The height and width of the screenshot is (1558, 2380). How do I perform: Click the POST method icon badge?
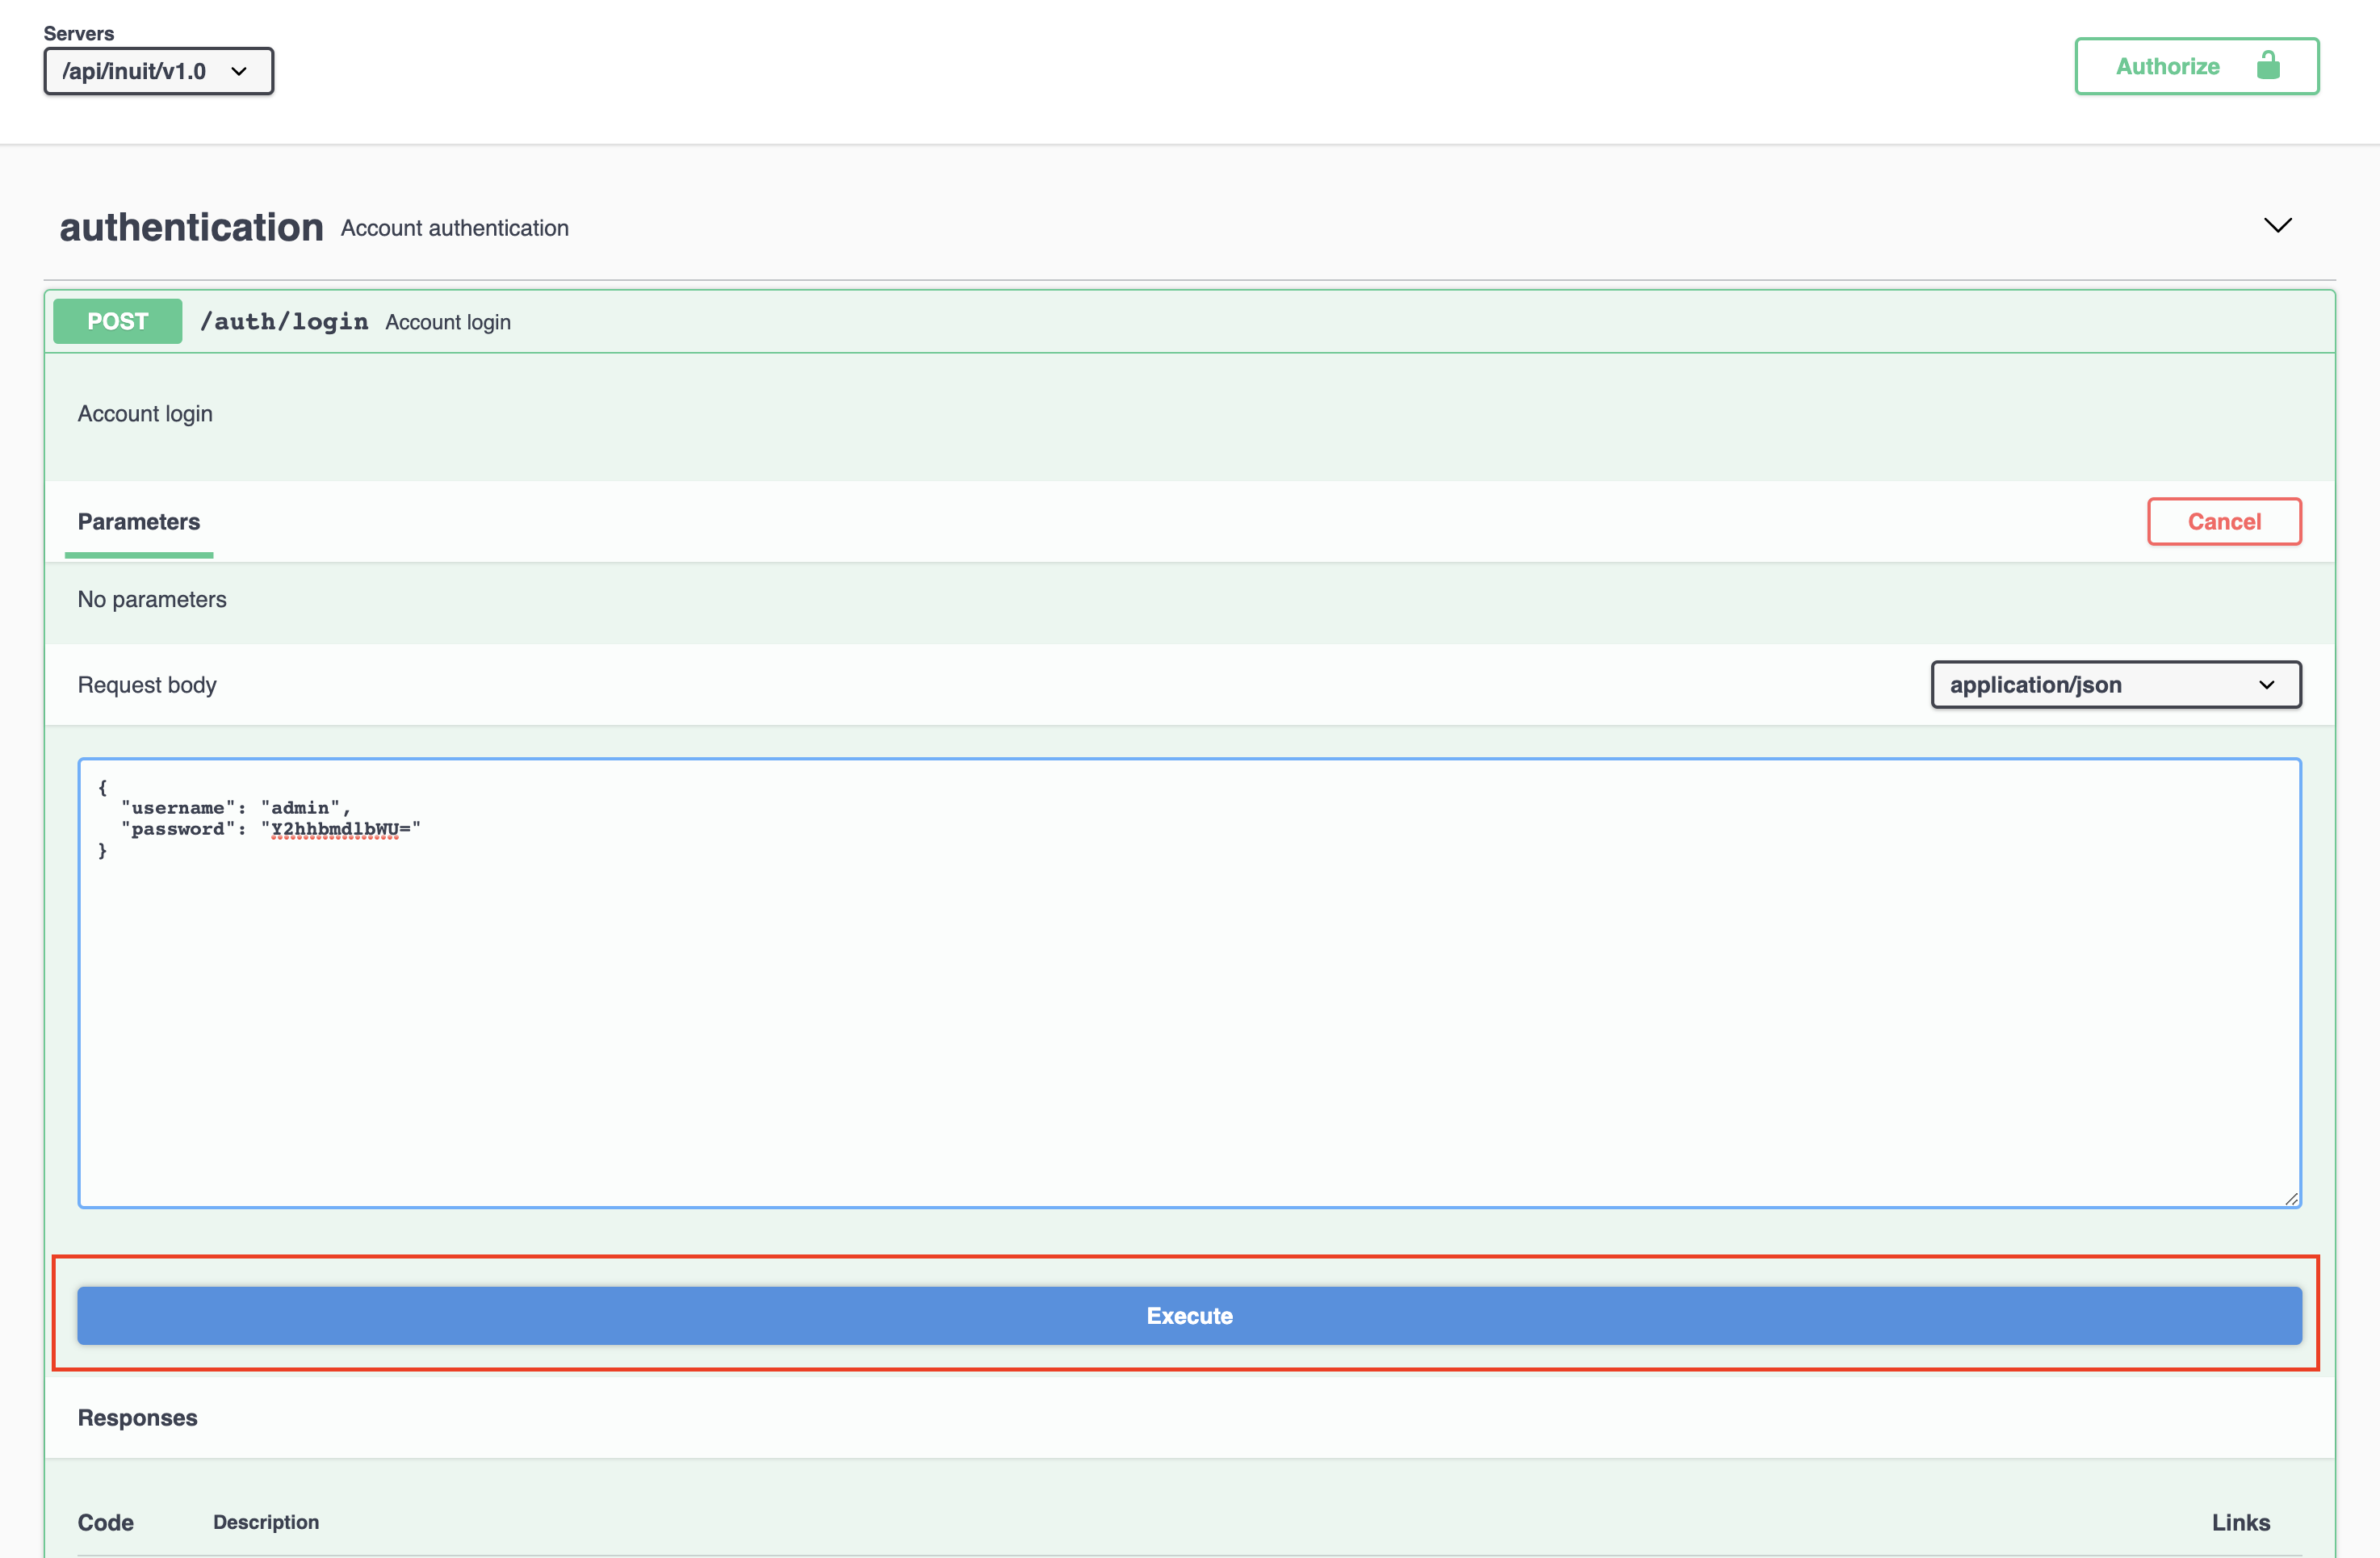point(118,321)
